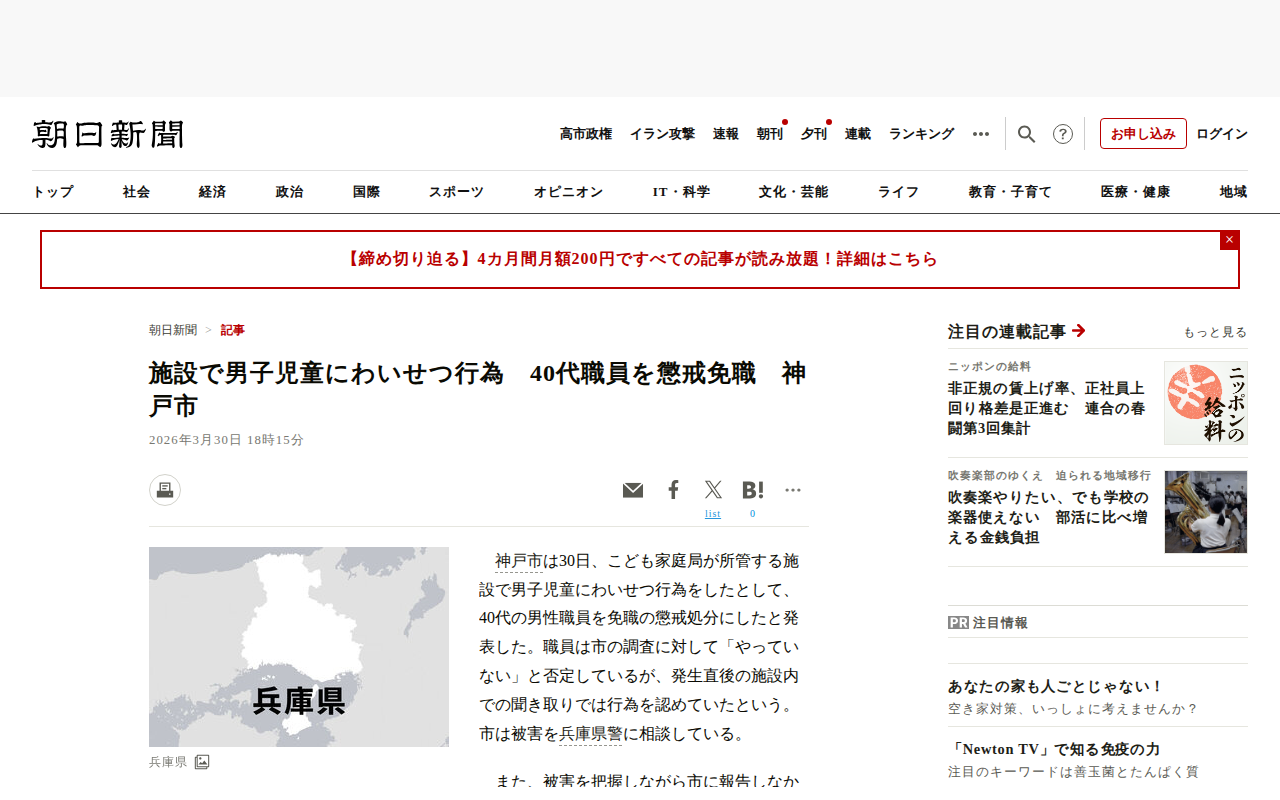
Task: Read the 非正規の賃上げ率 article
Action: pos(1047,408)
